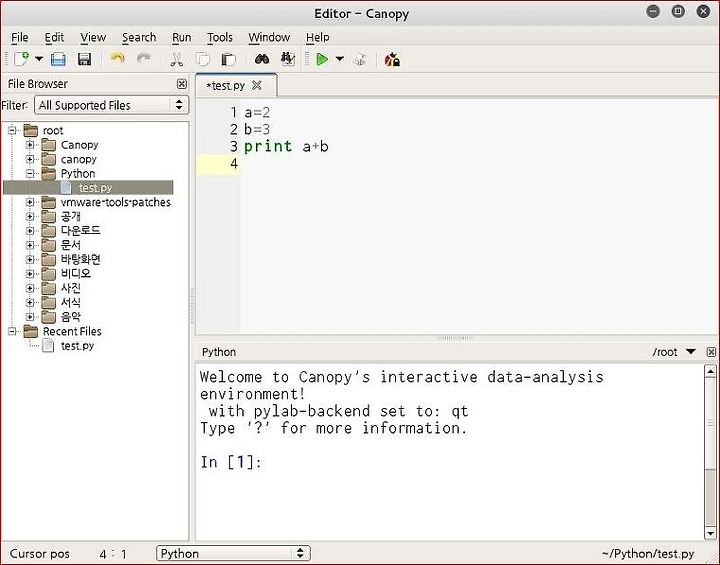The height and width of the screenshot is (565, 720).
Task: Open the New File dropdown arrow
Action: coord(39,59)
